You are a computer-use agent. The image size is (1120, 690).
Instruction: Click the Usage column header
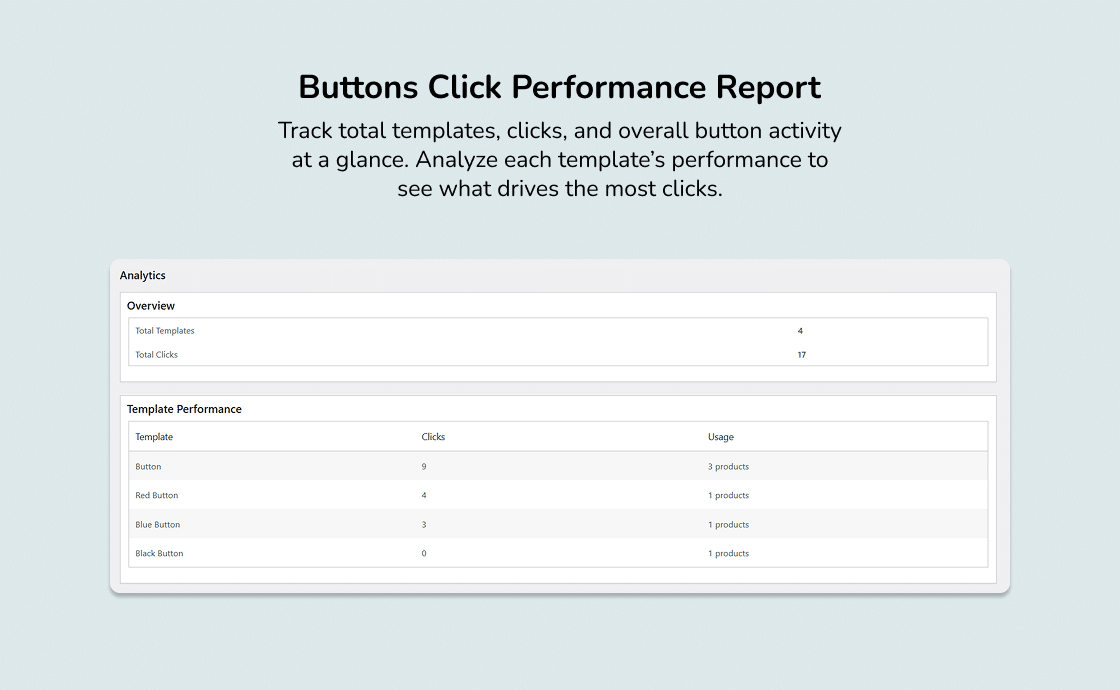[721, 436]
